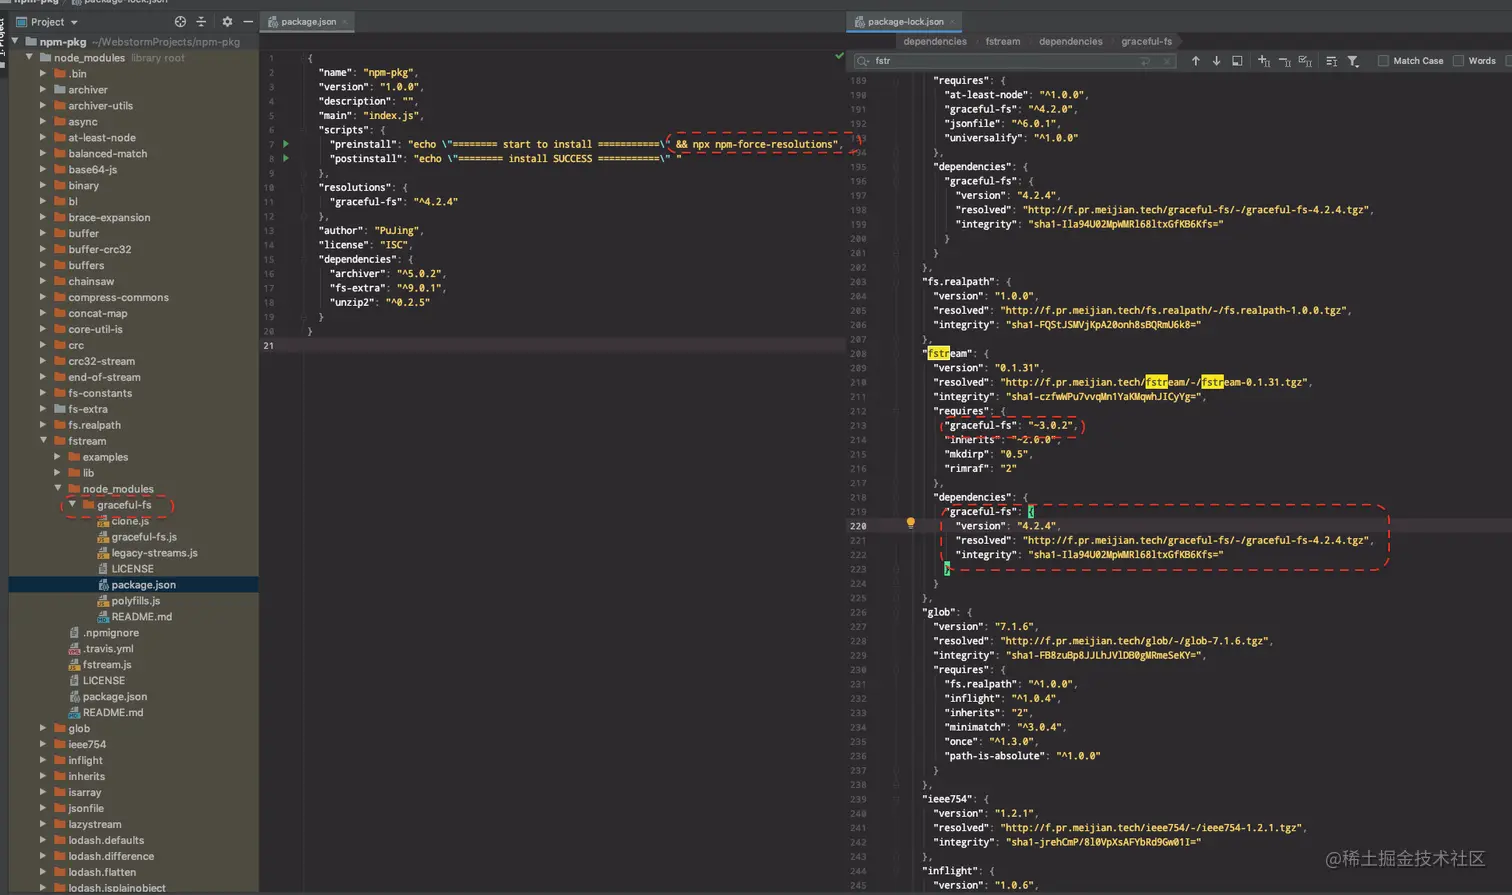Image resolution: width=1512 pixels, height=895 pixels.
Task: Select the package-lock.json editor tab
Action: coord(904,21)
